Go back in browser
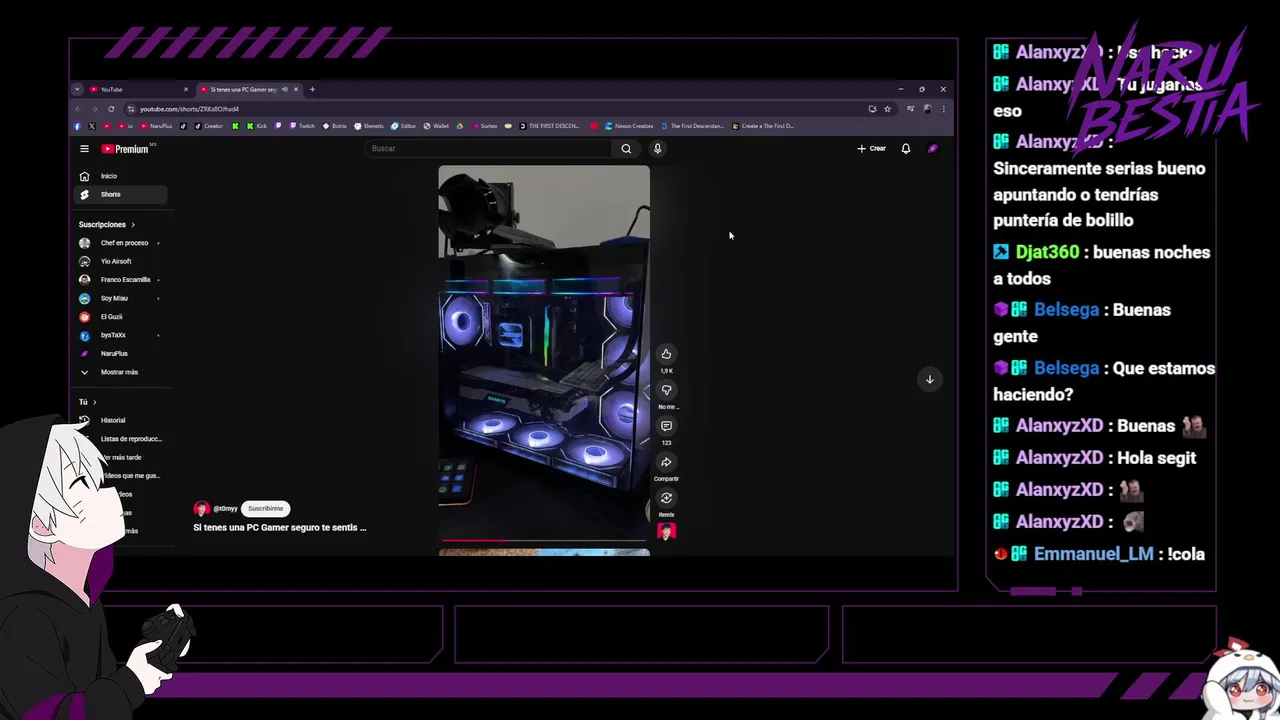Screen dimensions: 1280x720 pyautogui.click(x=78, y=108)
